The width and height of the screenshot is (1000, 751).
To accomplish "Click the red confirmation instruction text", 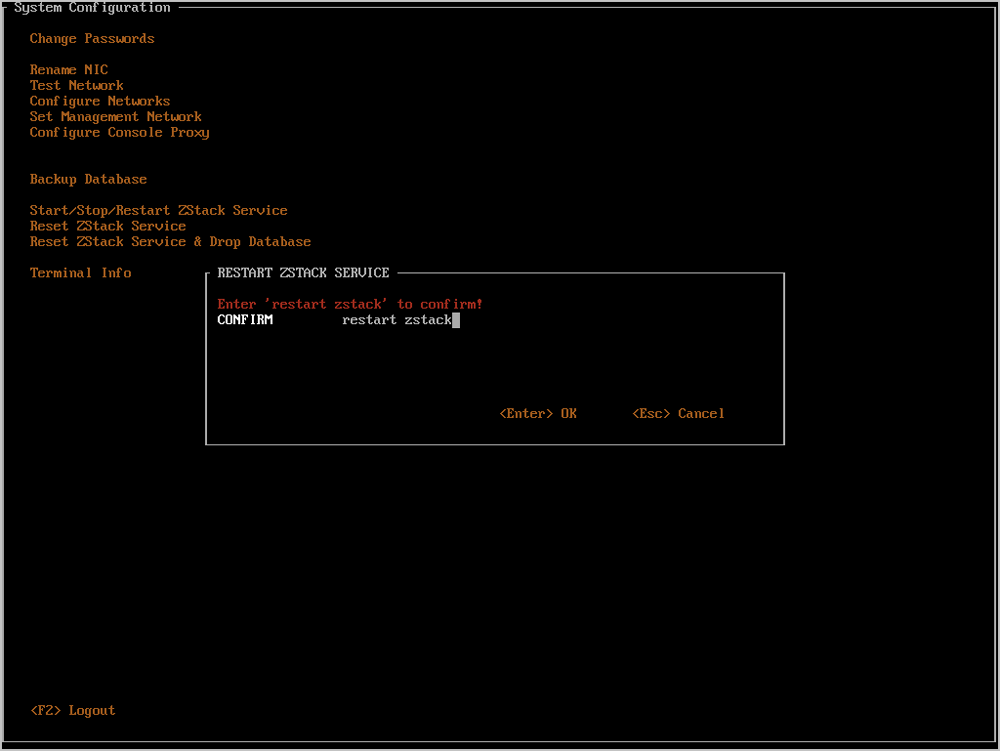I will pyautogui.click(x=350, y=304).
